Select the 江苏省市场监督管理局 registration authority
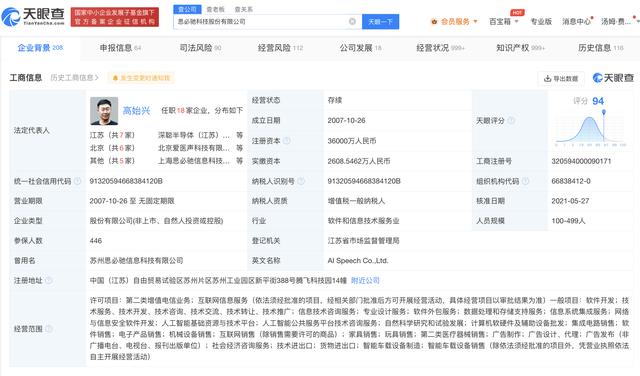Screen dimensions: 640x376 tap(363, 240)
